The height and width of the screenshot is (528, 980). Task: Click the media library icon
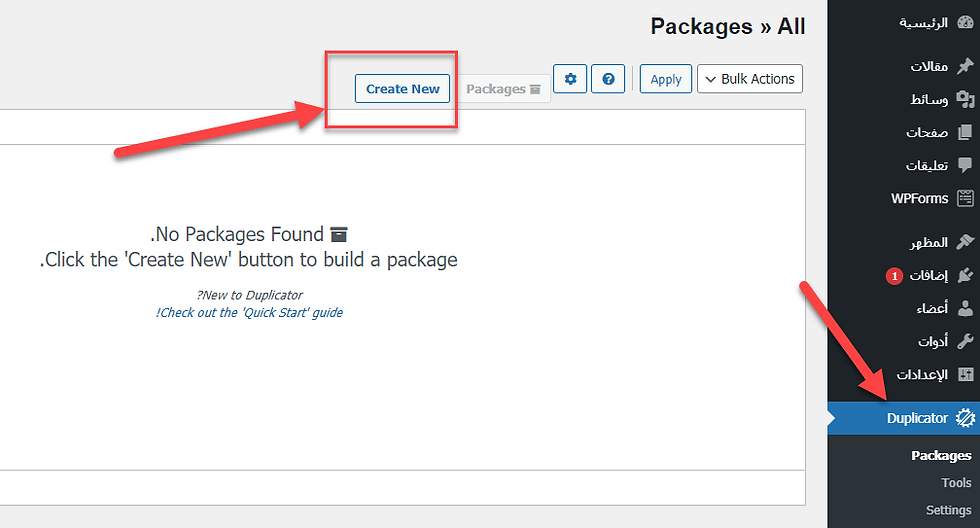click(x=965, y=99)
